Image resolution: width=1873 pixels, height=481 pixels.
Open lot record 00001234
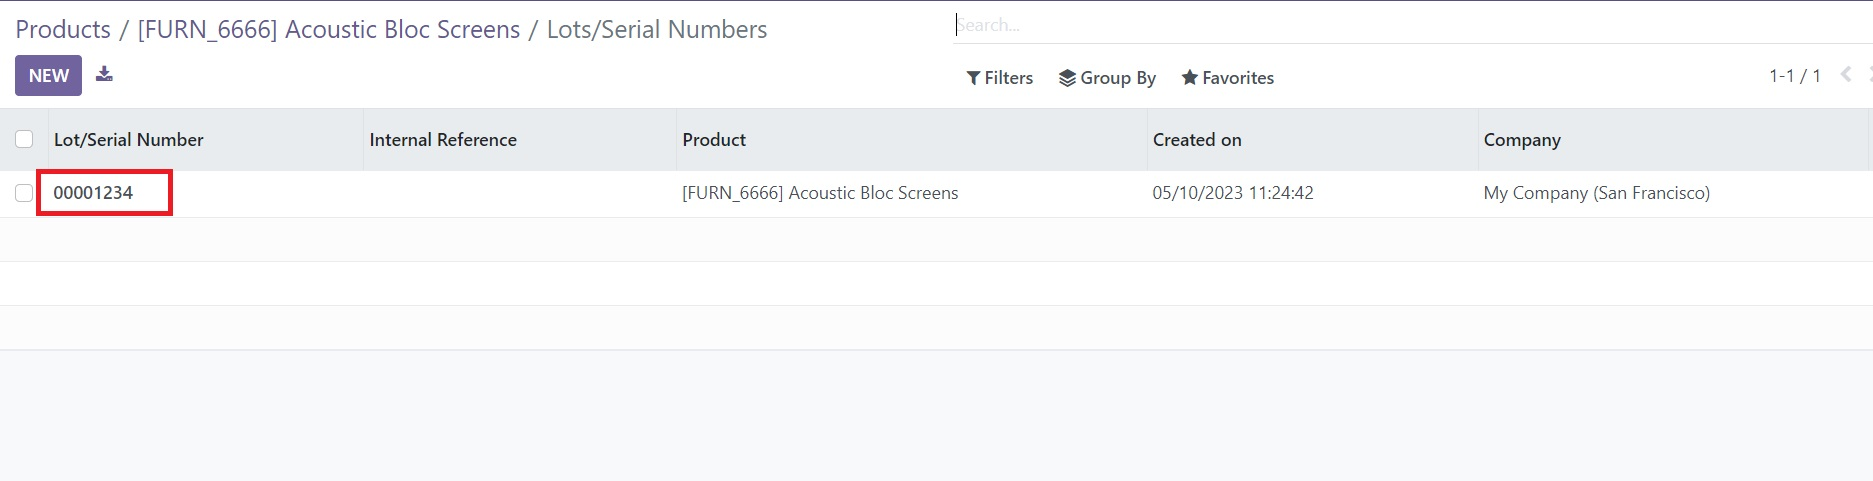(x=93, y=193)
